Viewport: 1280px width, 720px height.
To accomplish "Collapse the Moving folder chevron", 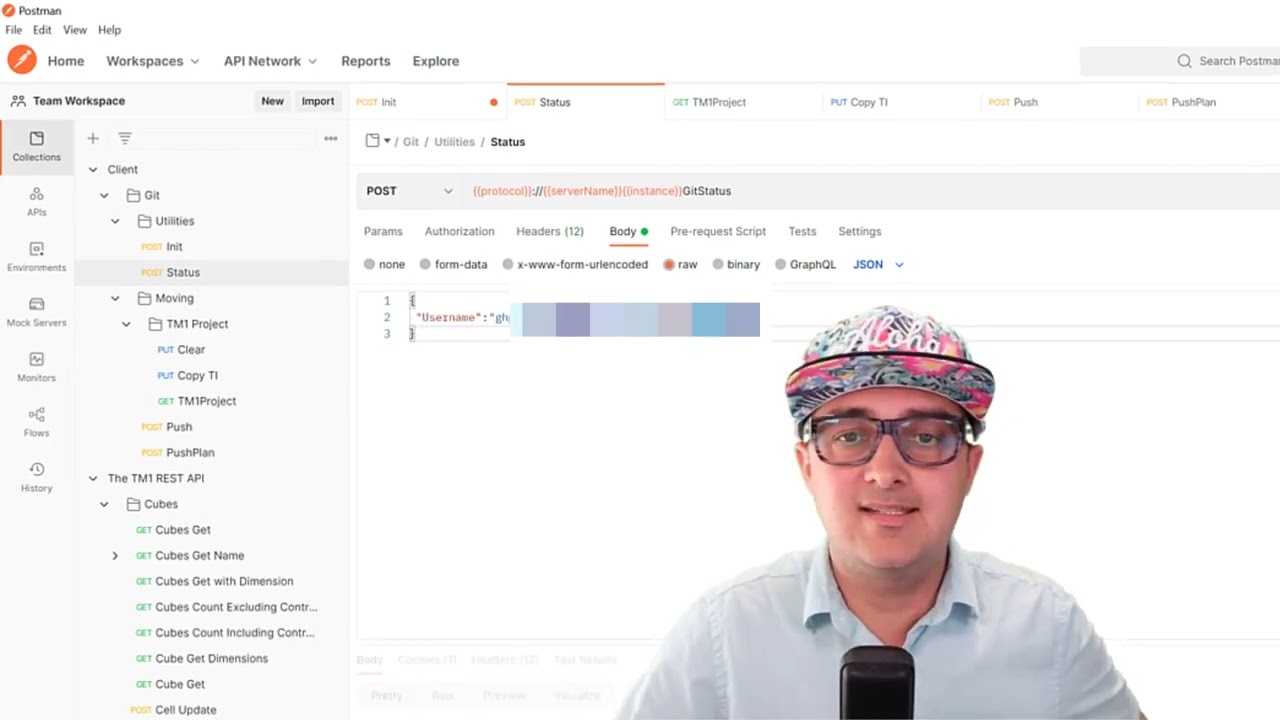I will coord(115,298).
